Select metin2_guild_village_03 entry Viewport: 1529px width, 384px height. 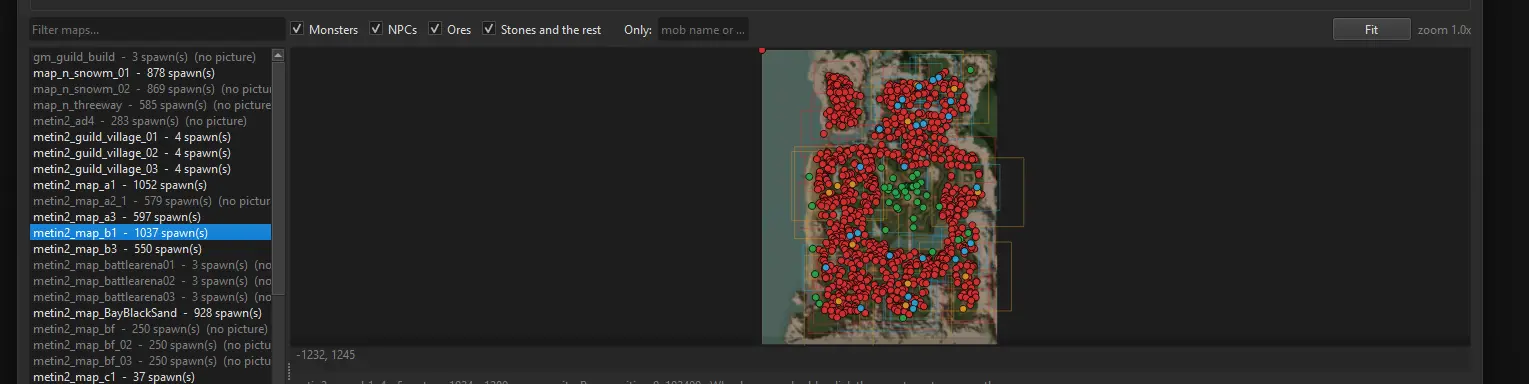click(151, 169)
